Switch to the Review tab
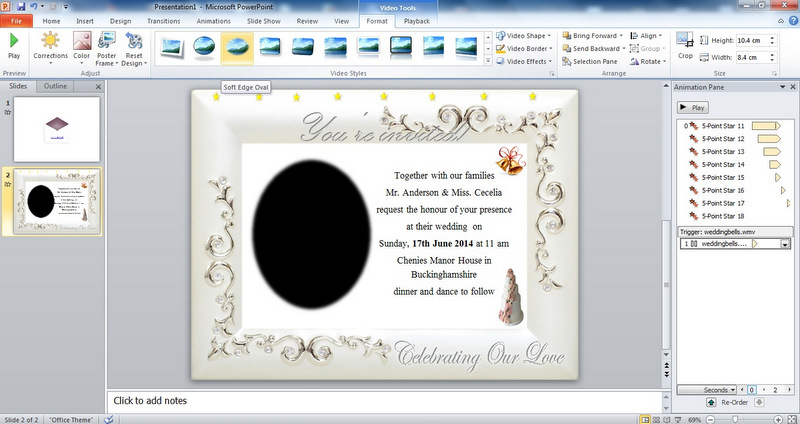 307,21
